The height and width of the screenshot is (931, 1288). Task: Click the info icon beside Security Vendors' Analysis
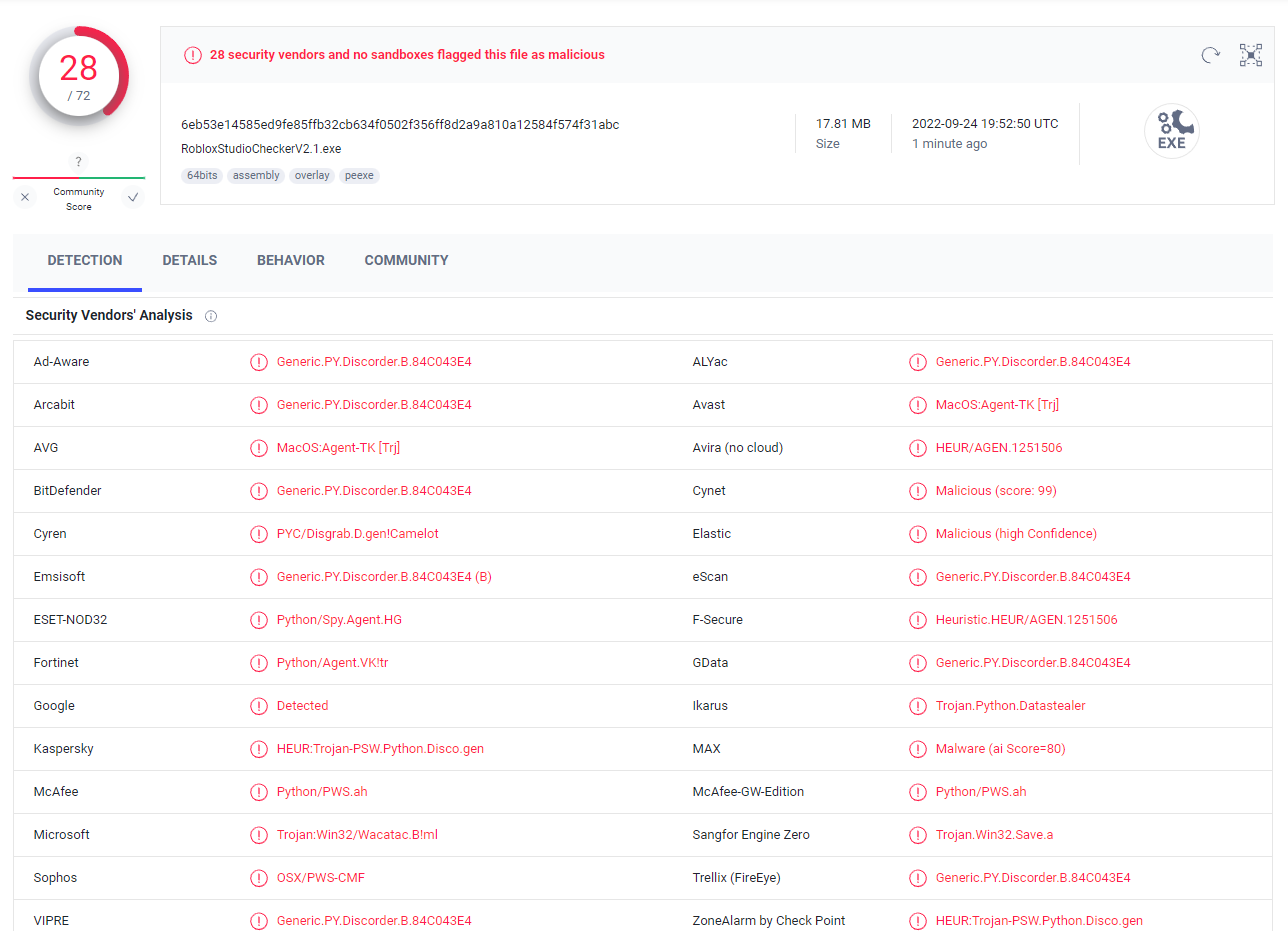(211, 315)
